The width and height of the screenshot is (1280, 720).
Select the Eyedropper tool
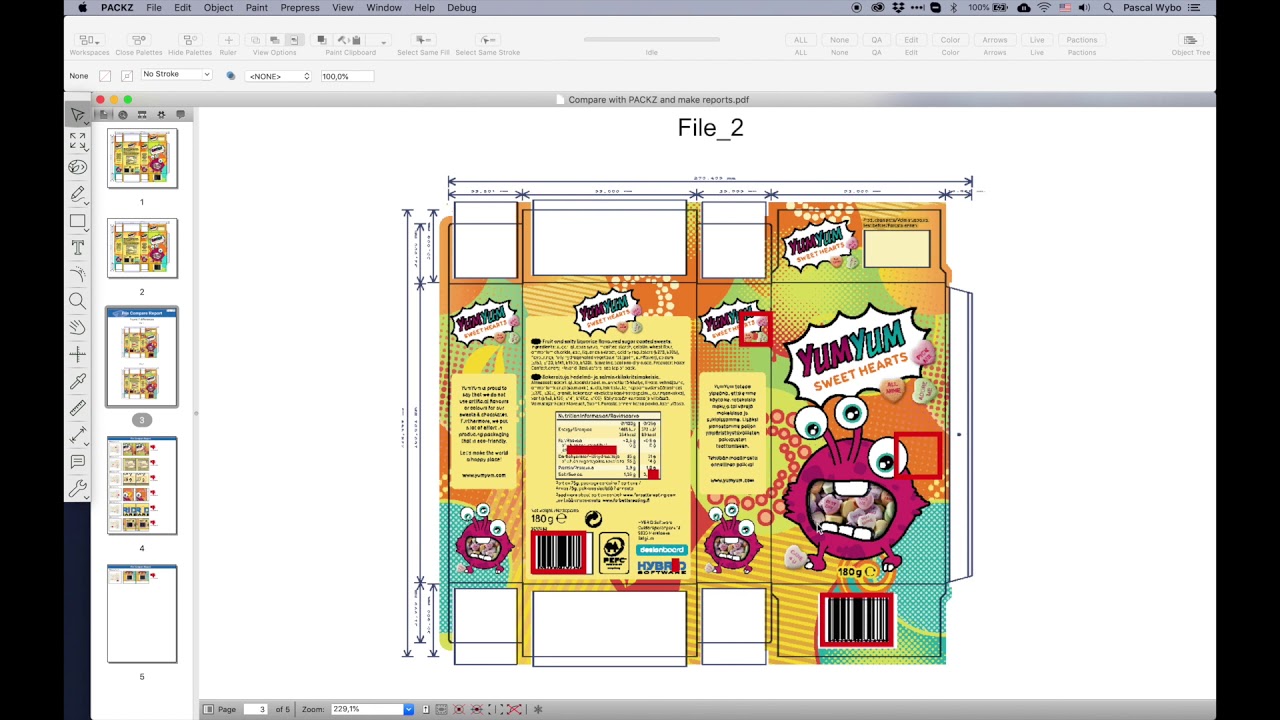[78, 381]
